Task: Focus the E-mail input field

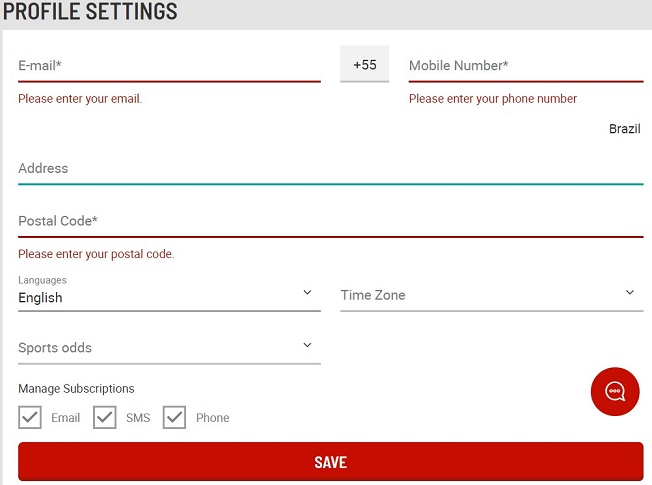Action: (169, 65)
